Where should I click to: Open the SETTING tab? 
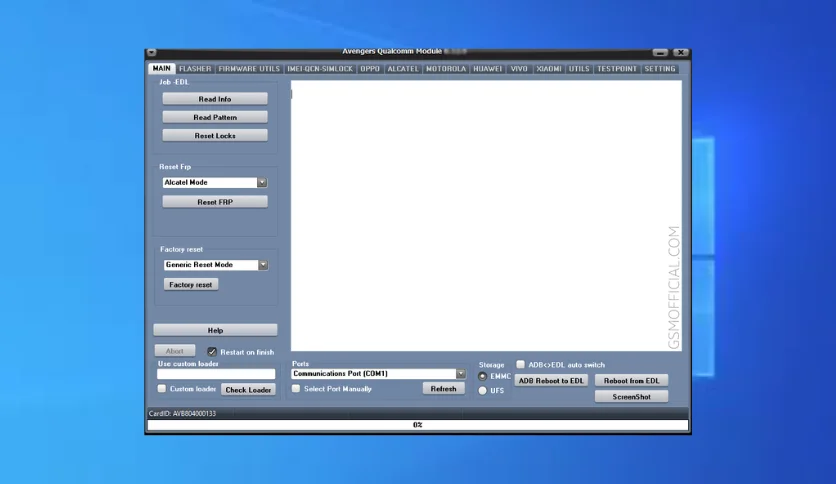pyautogui.click(x=660, y=69)
